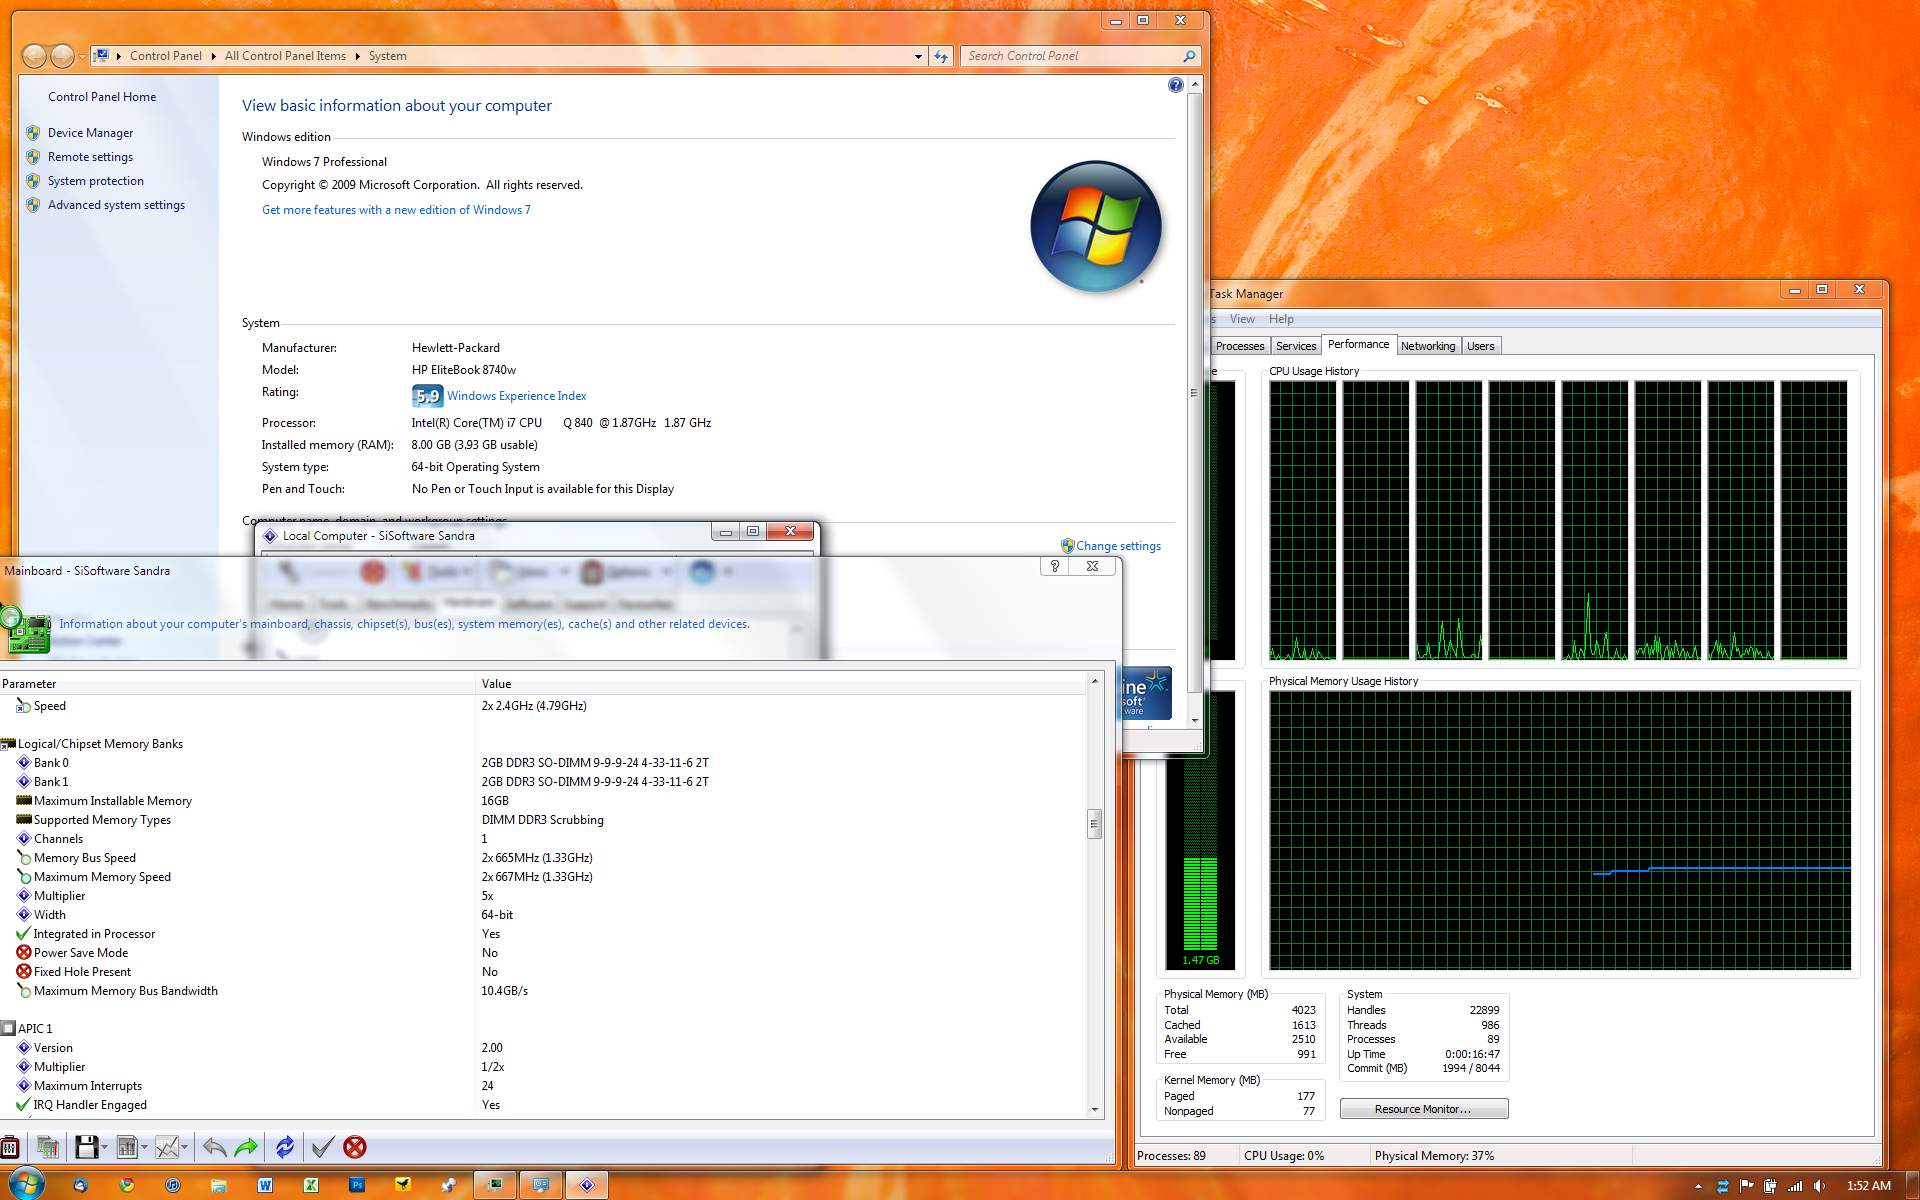
Task: Open System protection from the sidebar
Action: click(96, 181)
